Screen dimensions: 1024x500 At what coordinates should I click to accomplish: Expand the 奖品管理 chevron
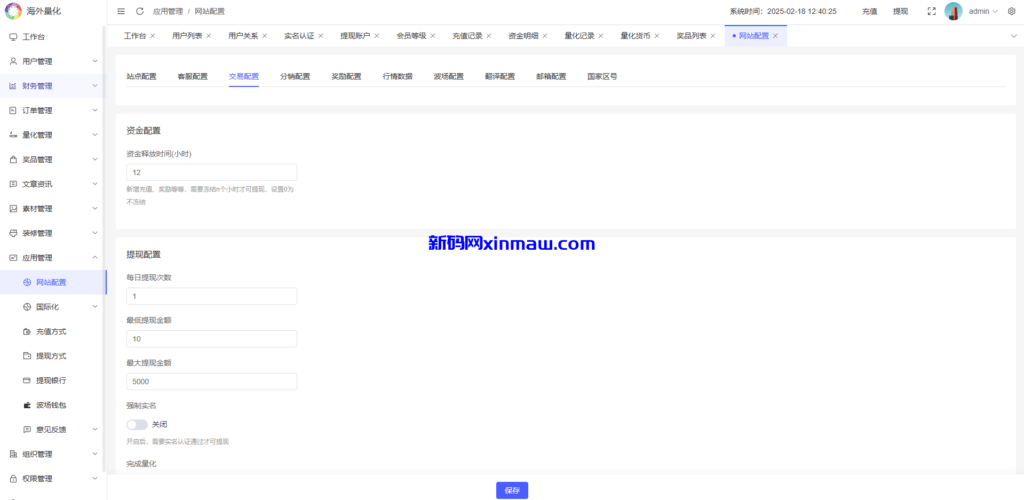95,159
